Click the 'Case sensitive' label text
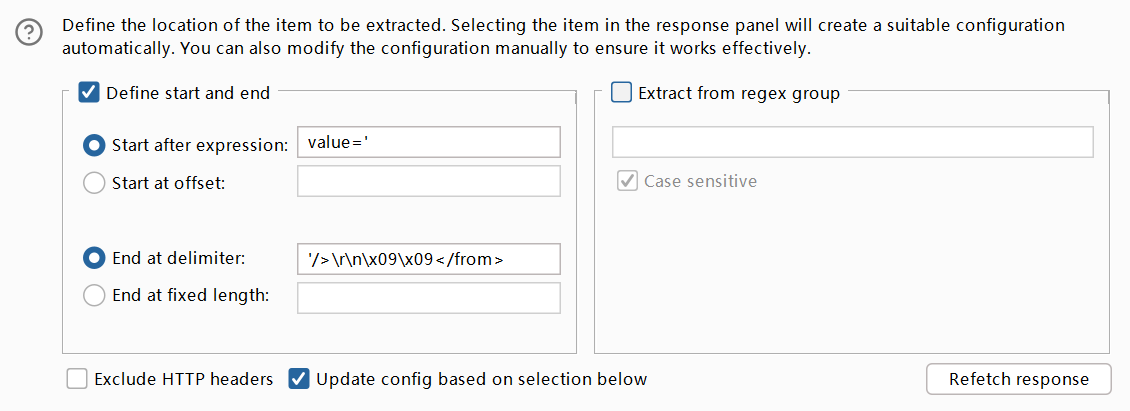Image resolution: width=1130 pixels, height=411 pixels. (x=700, y=181)
